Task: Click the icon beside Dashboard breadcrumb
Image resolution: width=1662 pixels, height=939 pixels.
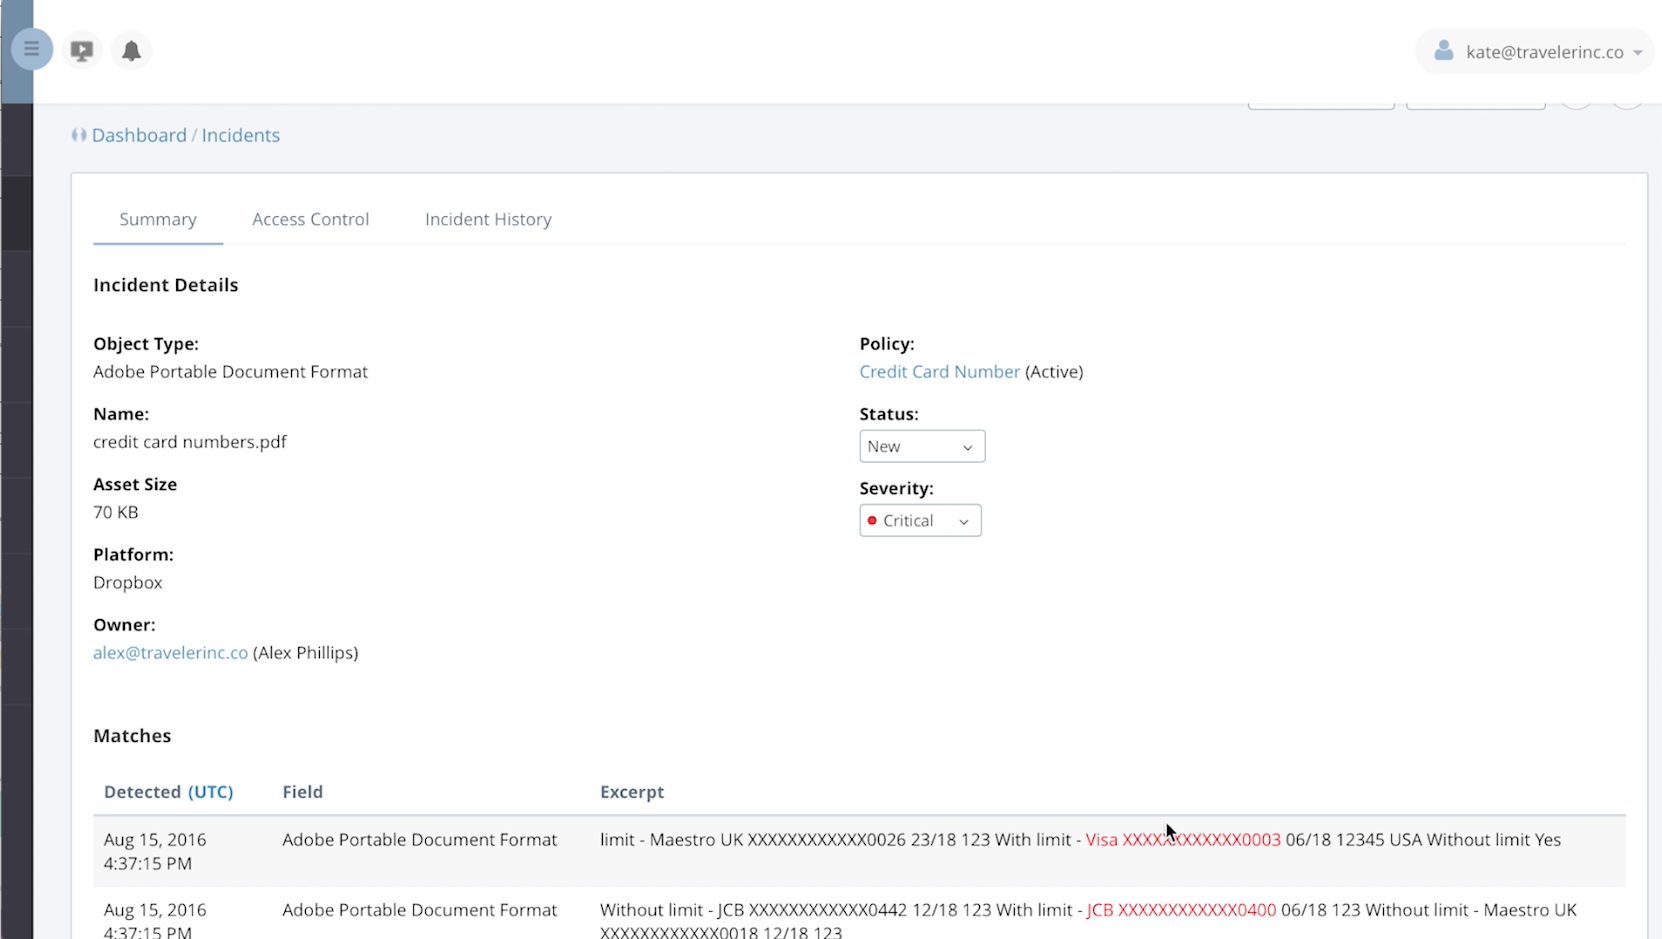Action: [78, 135]
